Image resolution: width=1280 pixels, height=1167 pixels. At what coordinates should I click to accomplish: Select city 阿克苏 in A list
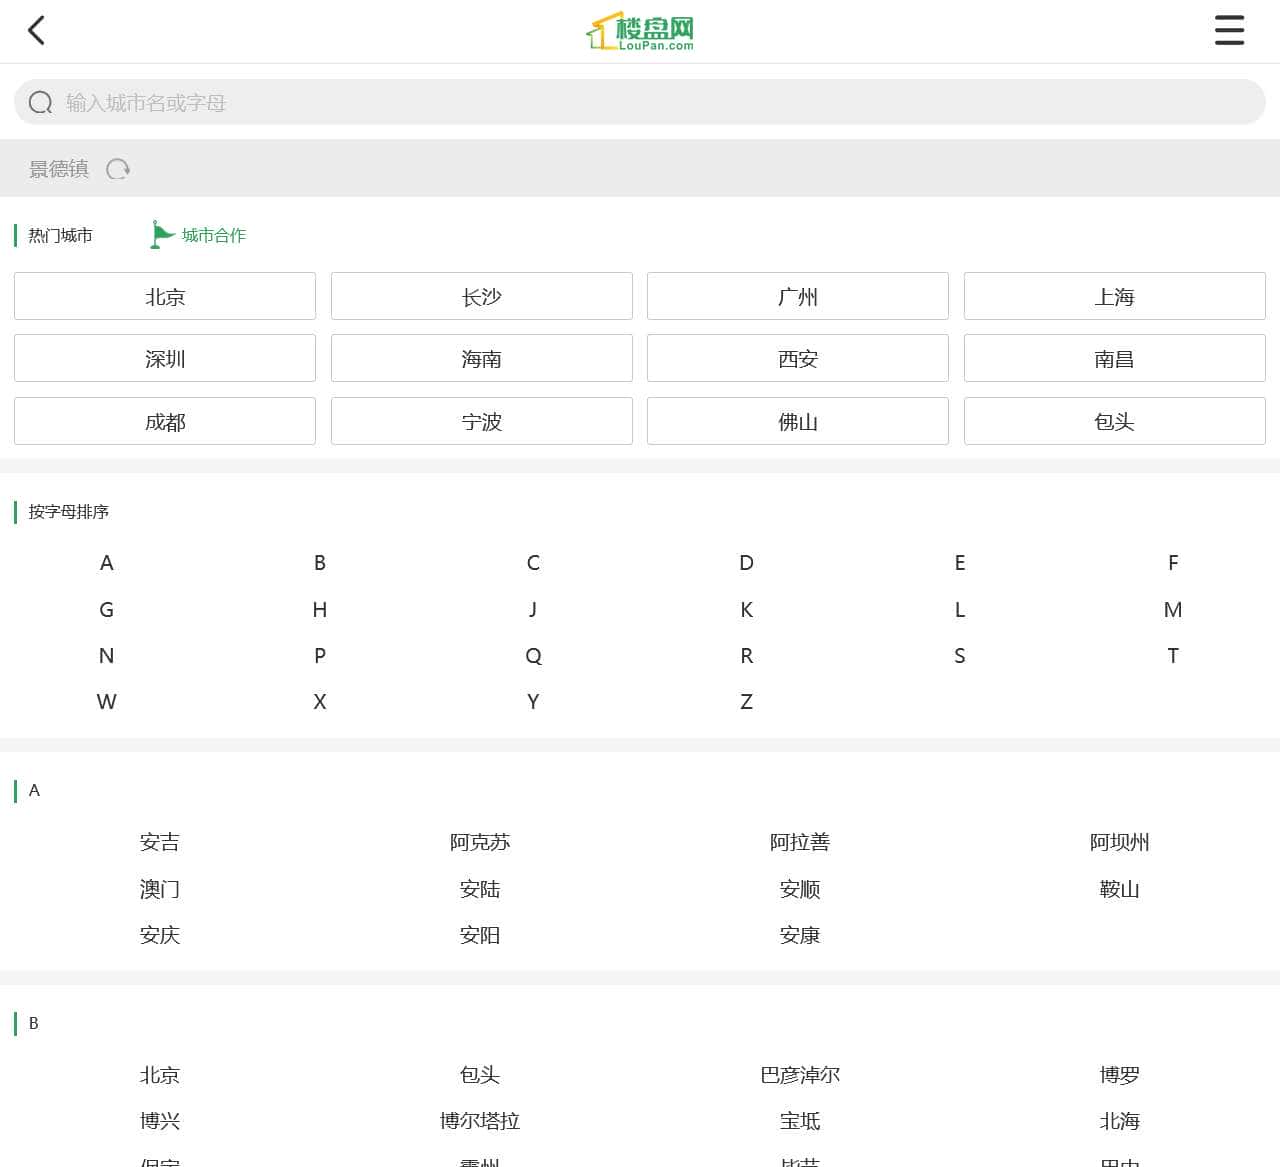click(x=480, y=843)
